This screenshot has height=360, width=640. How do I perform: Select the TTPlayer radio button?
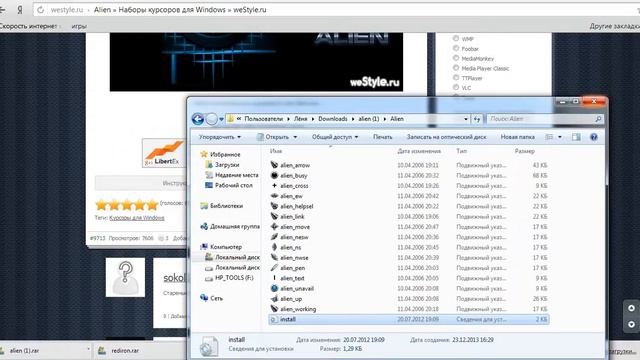pos(456,78)
